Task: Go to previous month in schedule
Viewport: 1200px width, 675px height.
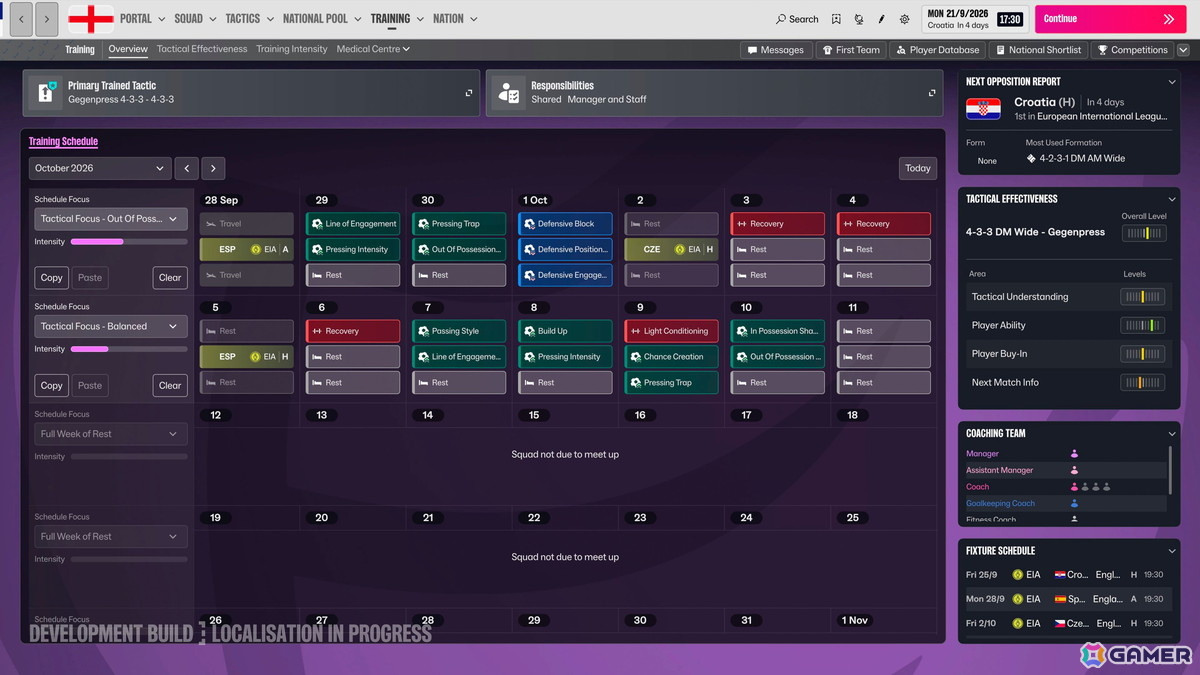Action: pos(187,168)
